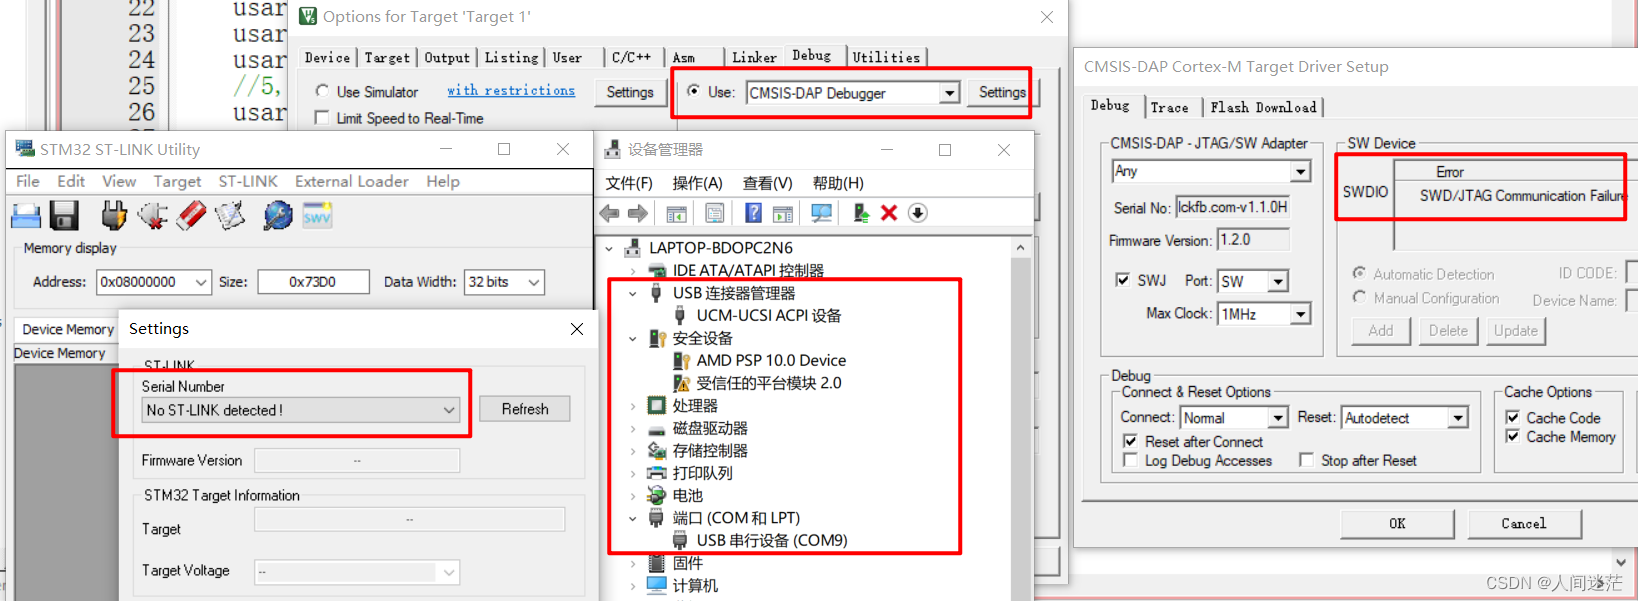The height and width of the screenshot is (601, 1638).
Task: Click the Forward arrow in Device Manager toolbar
Action: click(638, 213)
